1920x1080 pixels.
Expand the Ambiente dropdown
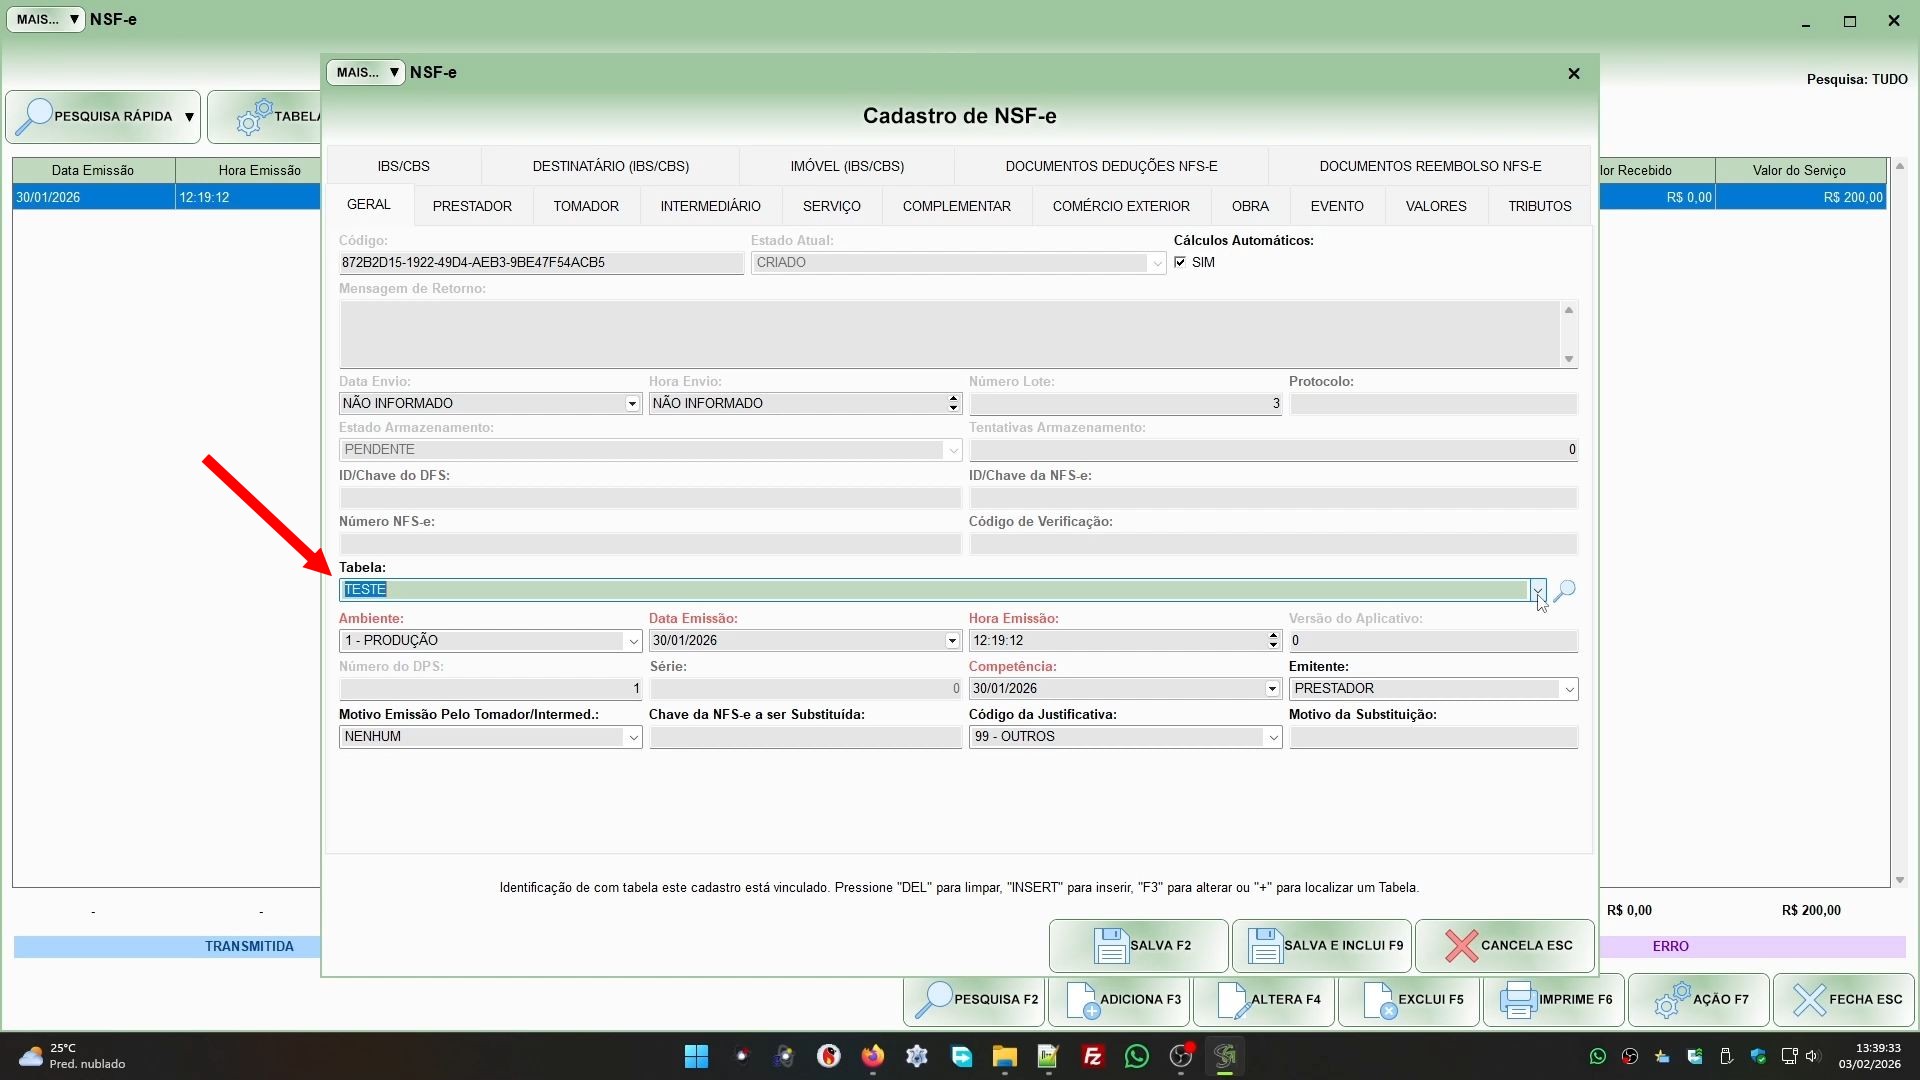click(x=632, y=641)
